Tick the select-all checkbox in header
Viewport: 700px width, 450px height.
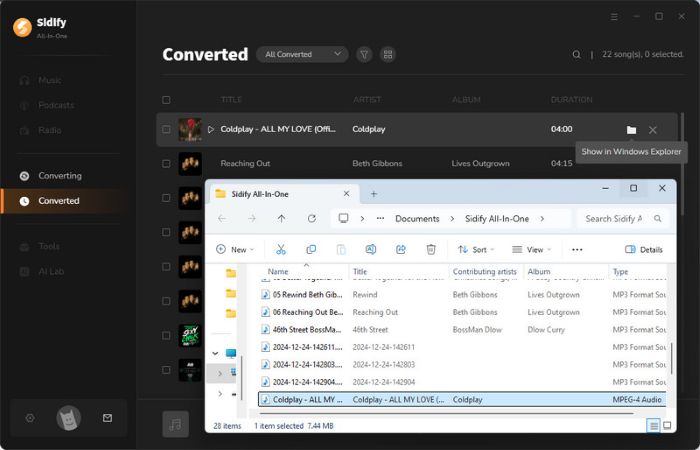tap(166, 100)
